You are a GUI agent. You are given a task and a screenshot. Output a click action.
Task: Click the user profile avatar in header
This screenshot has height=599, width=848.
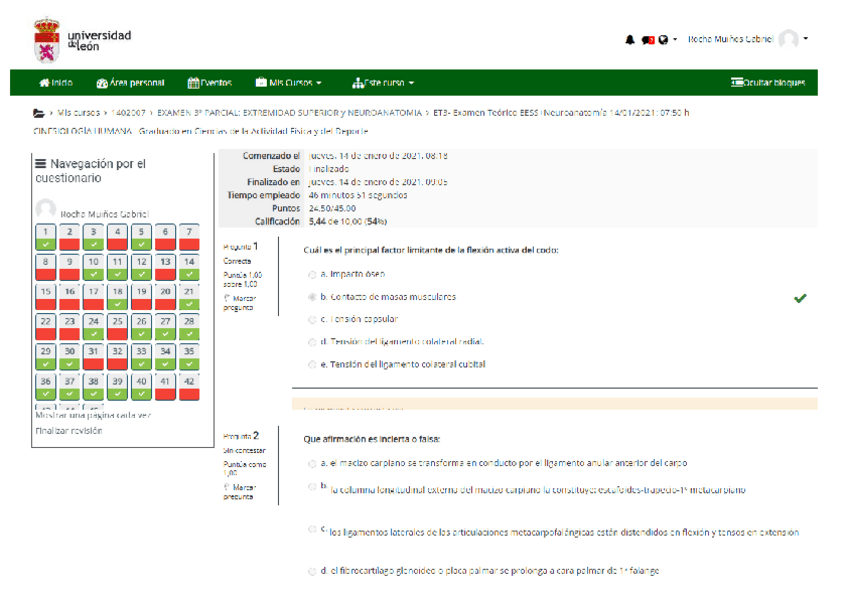tap(789, 40)
